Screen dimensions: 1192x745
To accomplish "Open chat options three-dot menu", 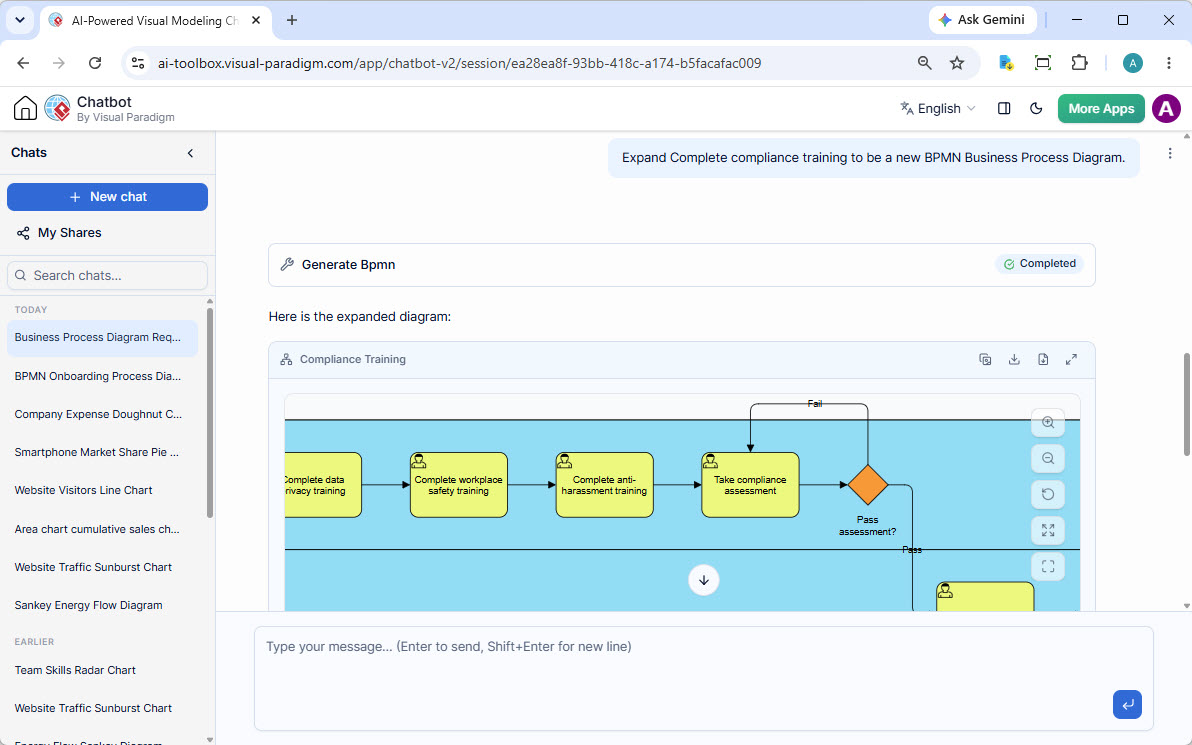I will [1170, 154].
